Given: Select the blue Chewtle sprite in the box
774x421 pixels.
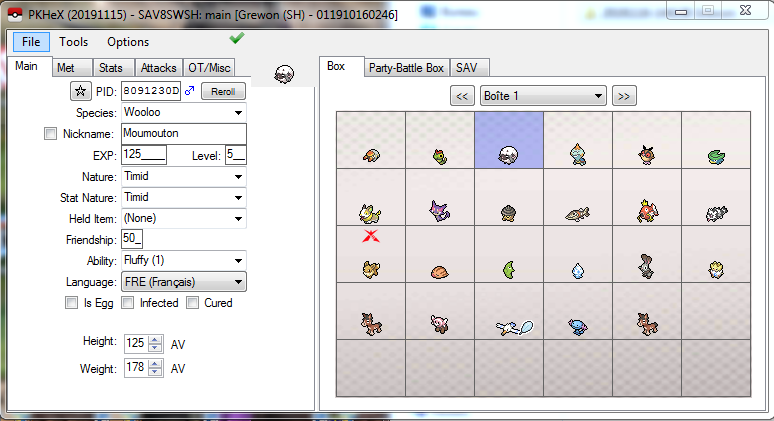Looking at the screenshot, I should (x=578, y=154).
